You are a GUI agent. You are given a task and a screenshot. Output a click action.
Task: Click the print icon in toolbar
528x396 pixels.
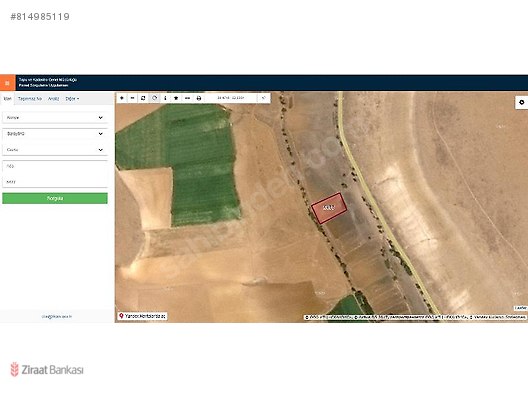[199, 98]
